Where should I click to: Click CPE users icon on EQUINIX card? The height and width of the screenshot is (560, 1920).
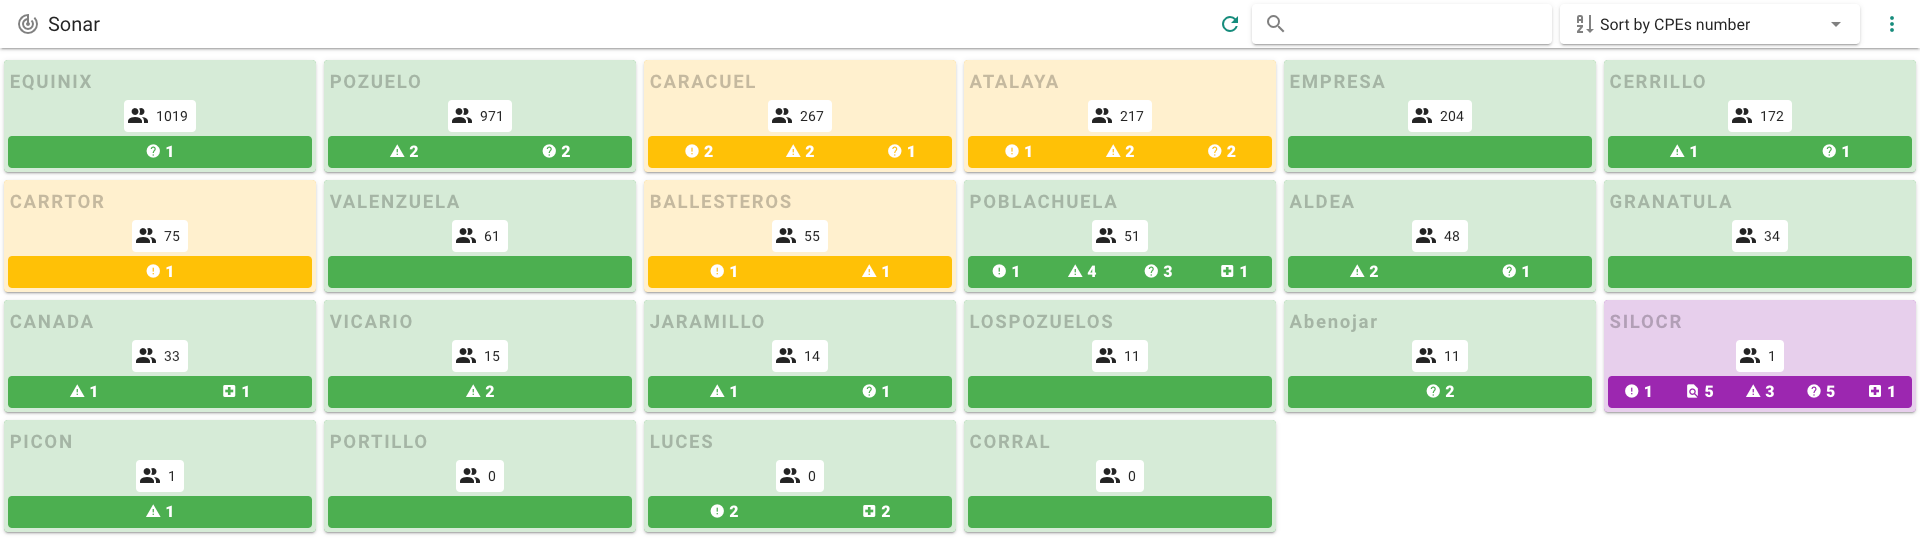coord(138,116)
